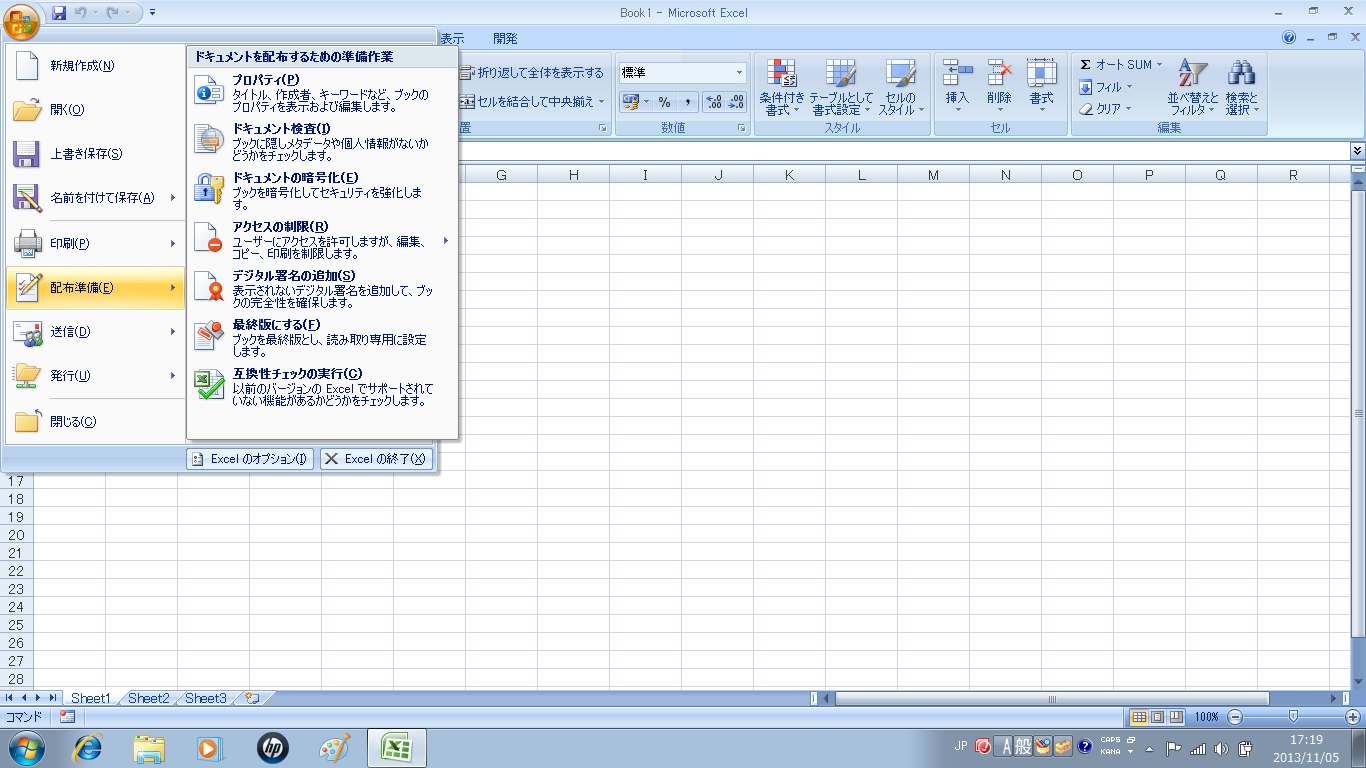This screenshot has width=1366, height=768.
Task: Open the number format dropdown (標準)
Action: click(739, 73)
